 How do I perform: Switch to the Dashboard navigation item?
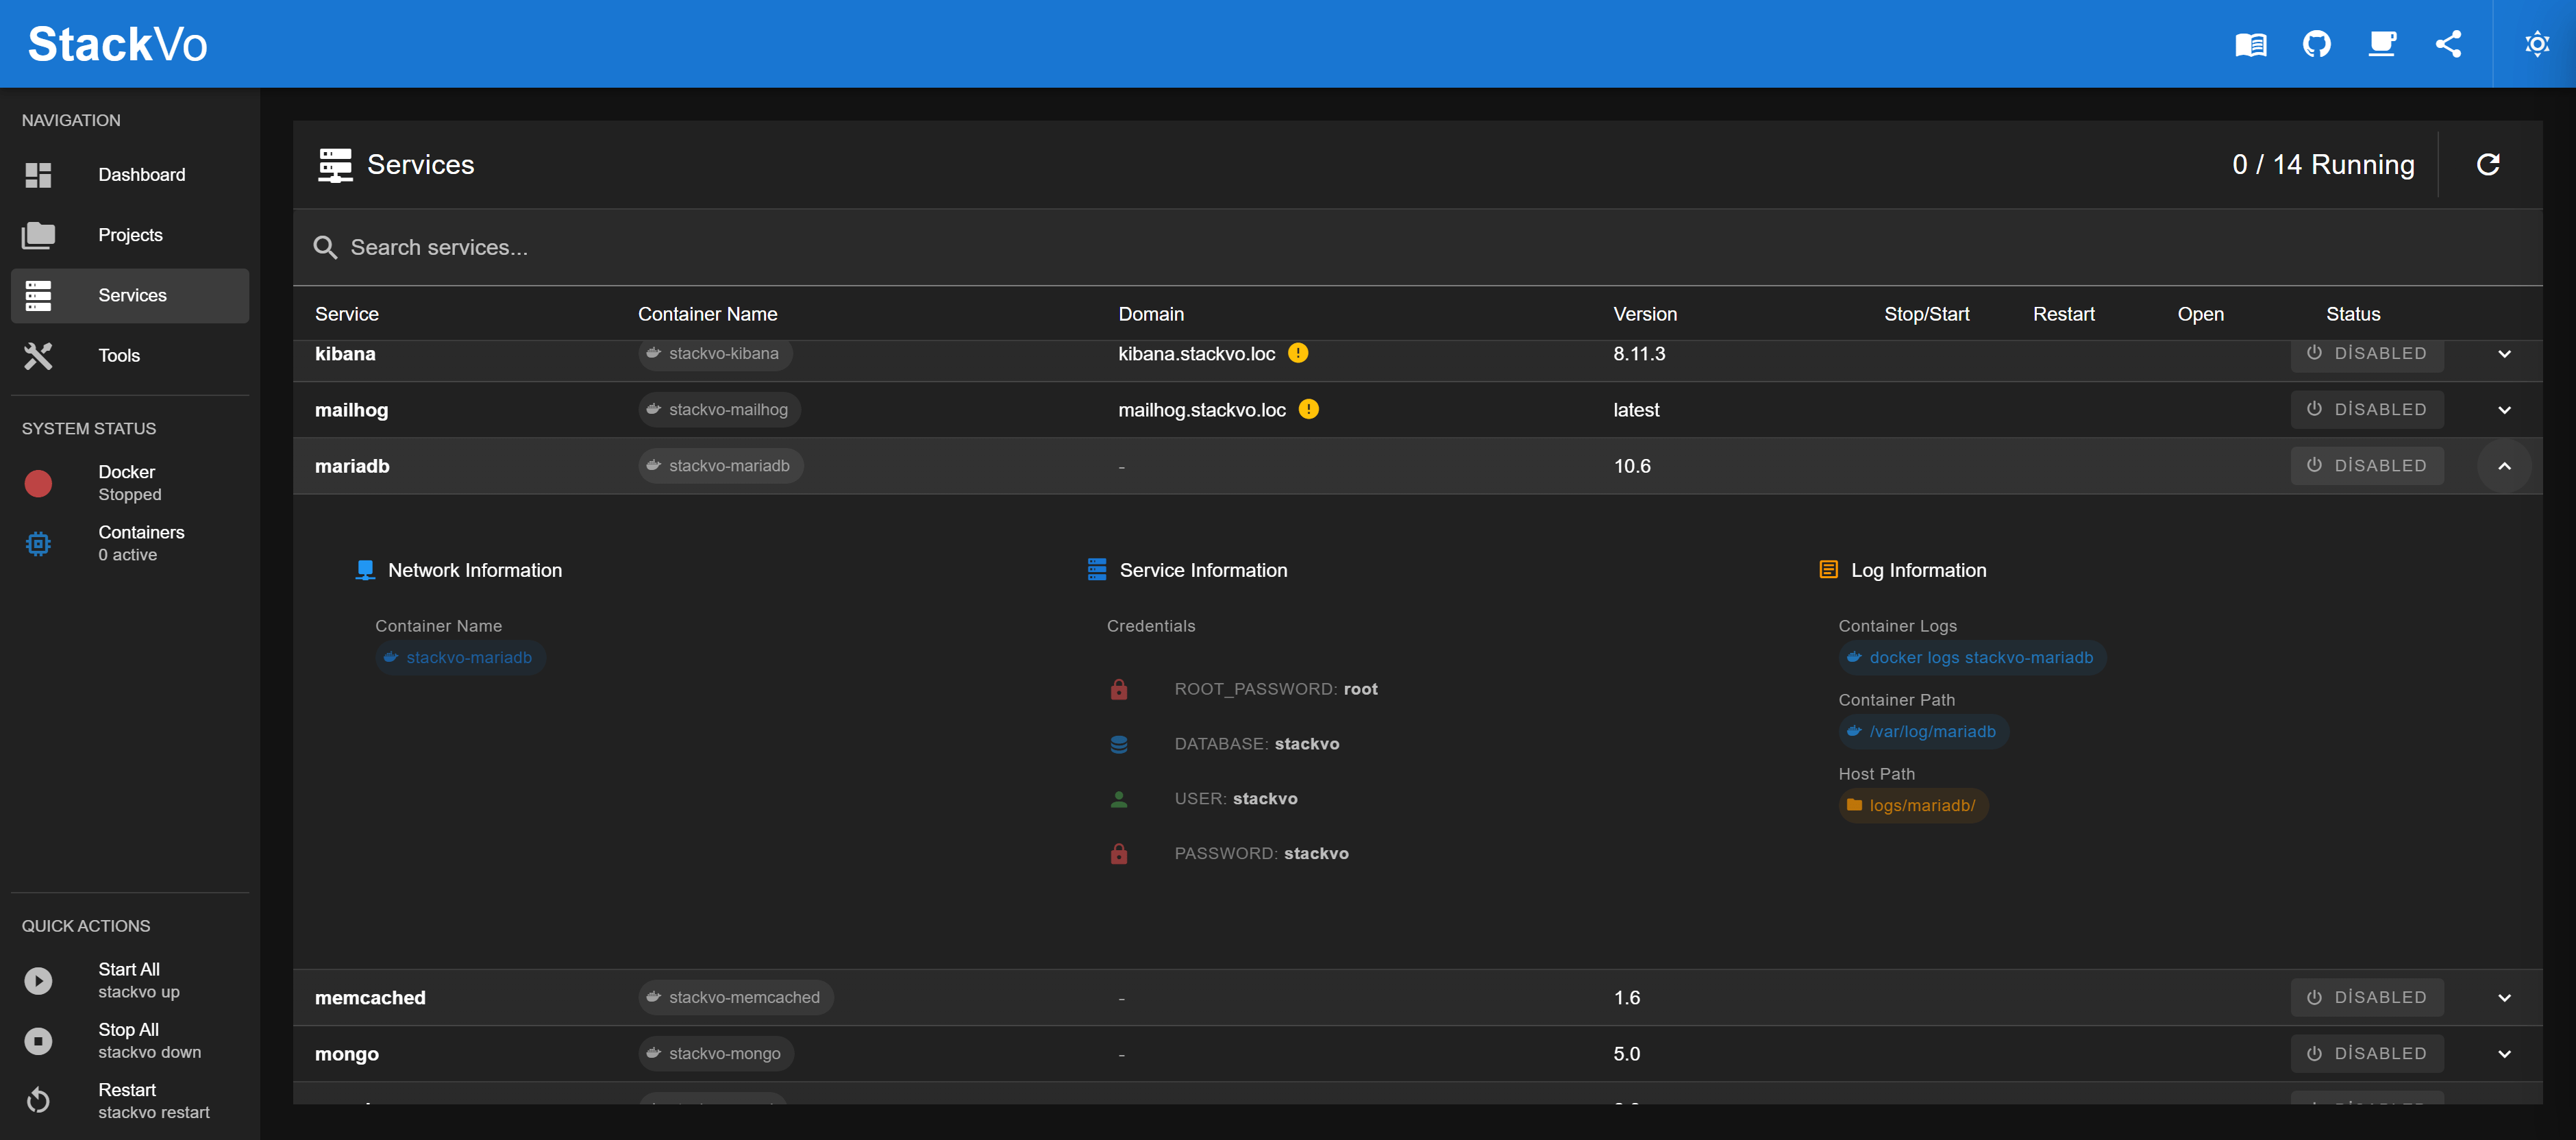point(141,174)
